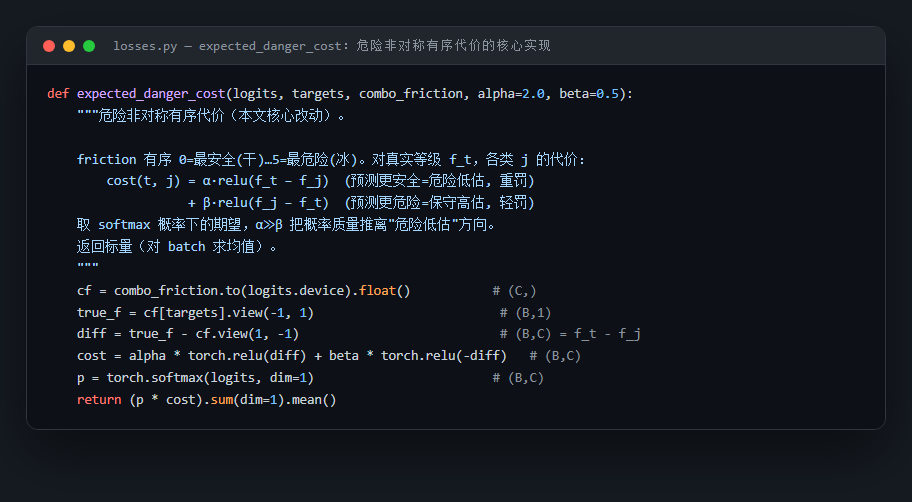Click the yellow minimize window dot

(x=69, y=46)
